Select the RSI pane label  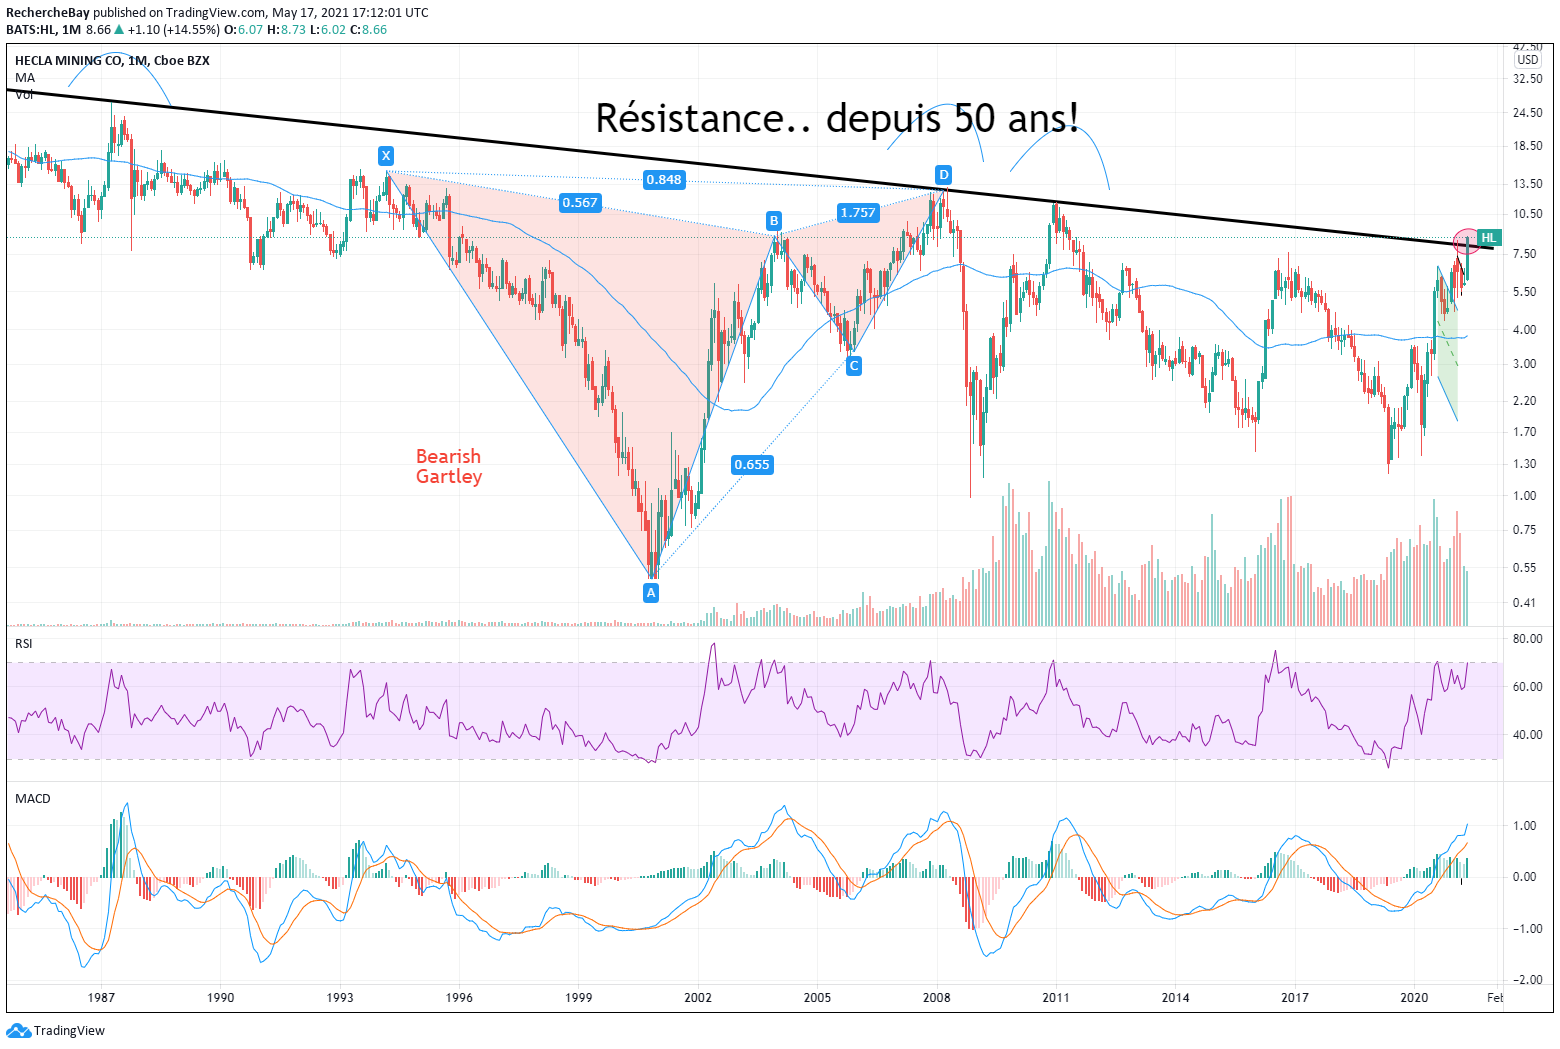[x=24, y=644]
